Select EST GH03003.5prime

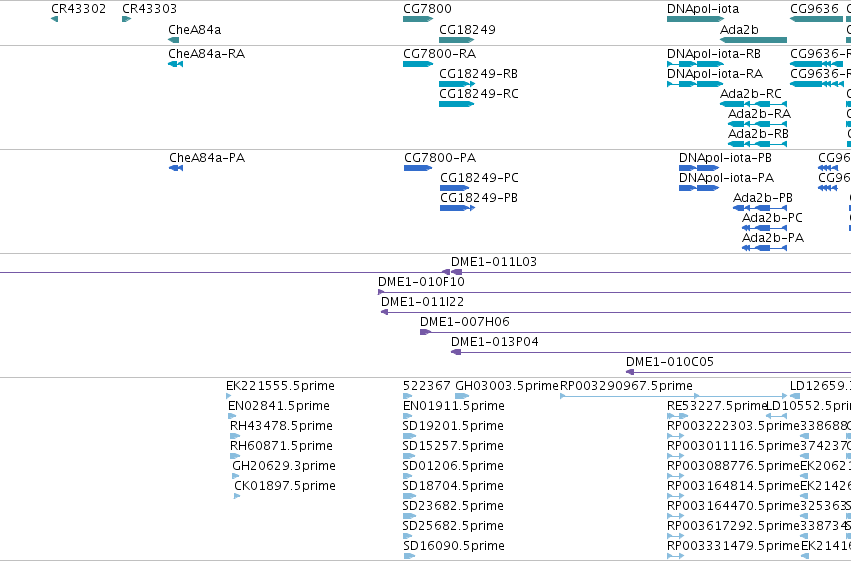click(462, 396)
